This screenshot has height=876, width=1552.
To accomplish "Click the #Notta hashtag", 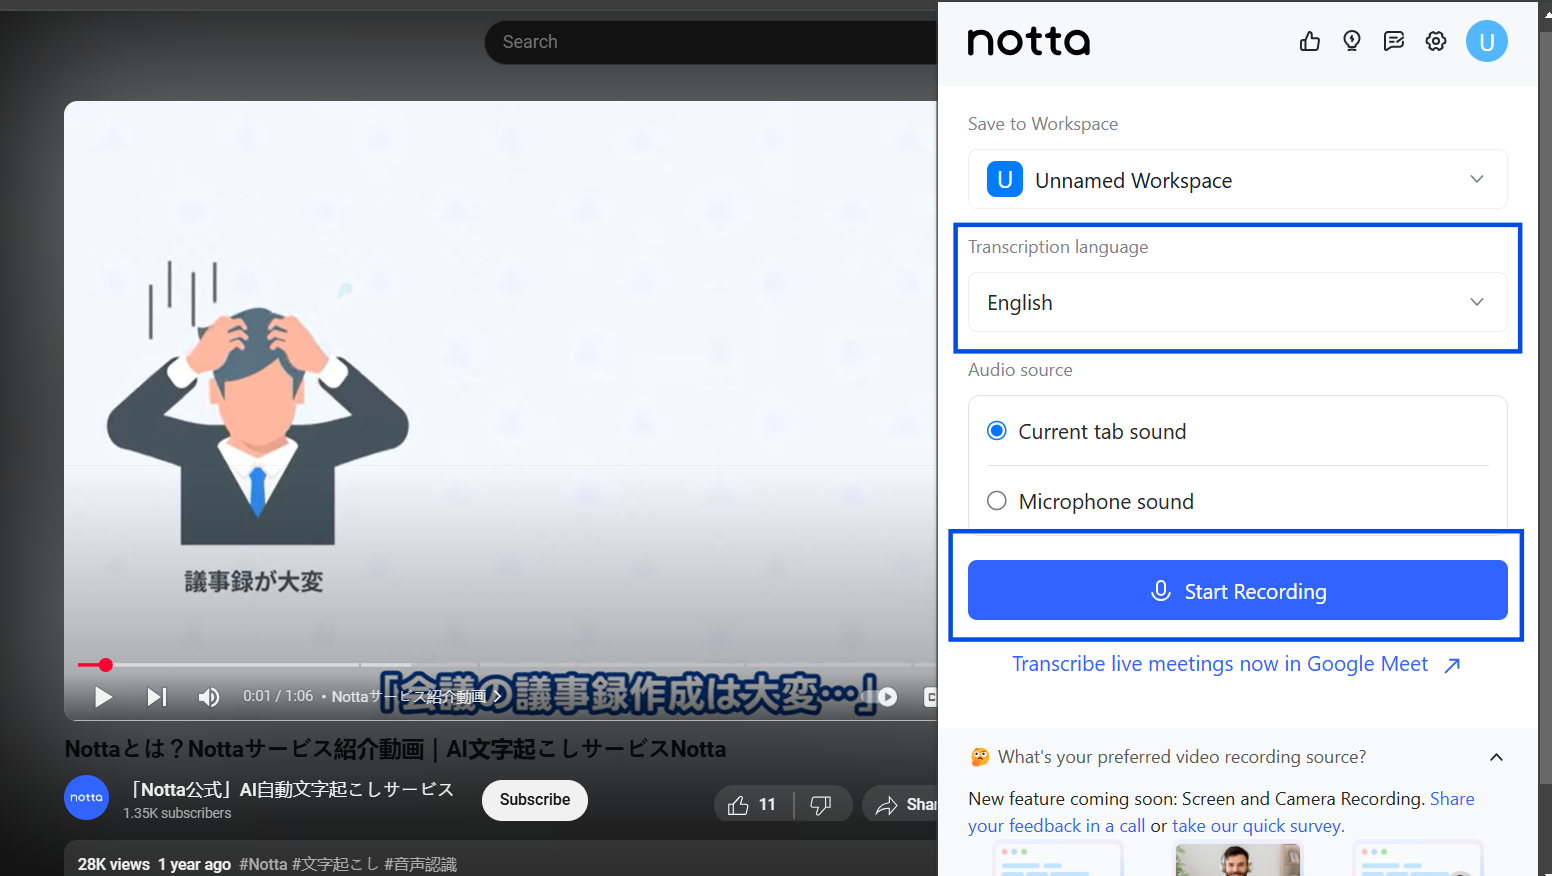I will 263,864.
